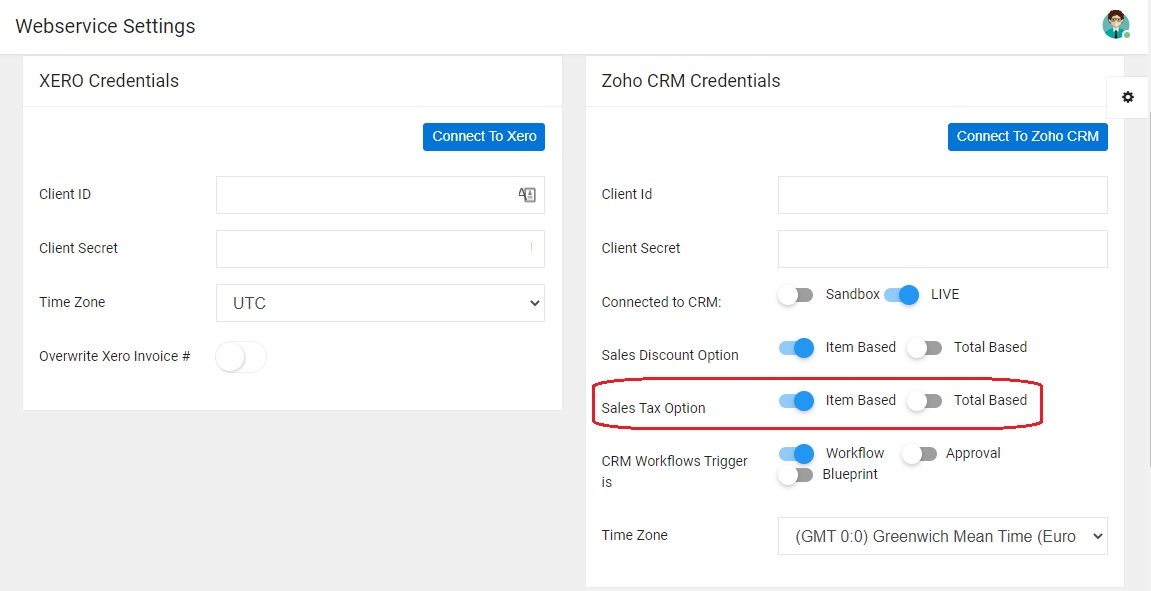
Task: Click the user avatar profile icon
Action: coord(1116,24)
